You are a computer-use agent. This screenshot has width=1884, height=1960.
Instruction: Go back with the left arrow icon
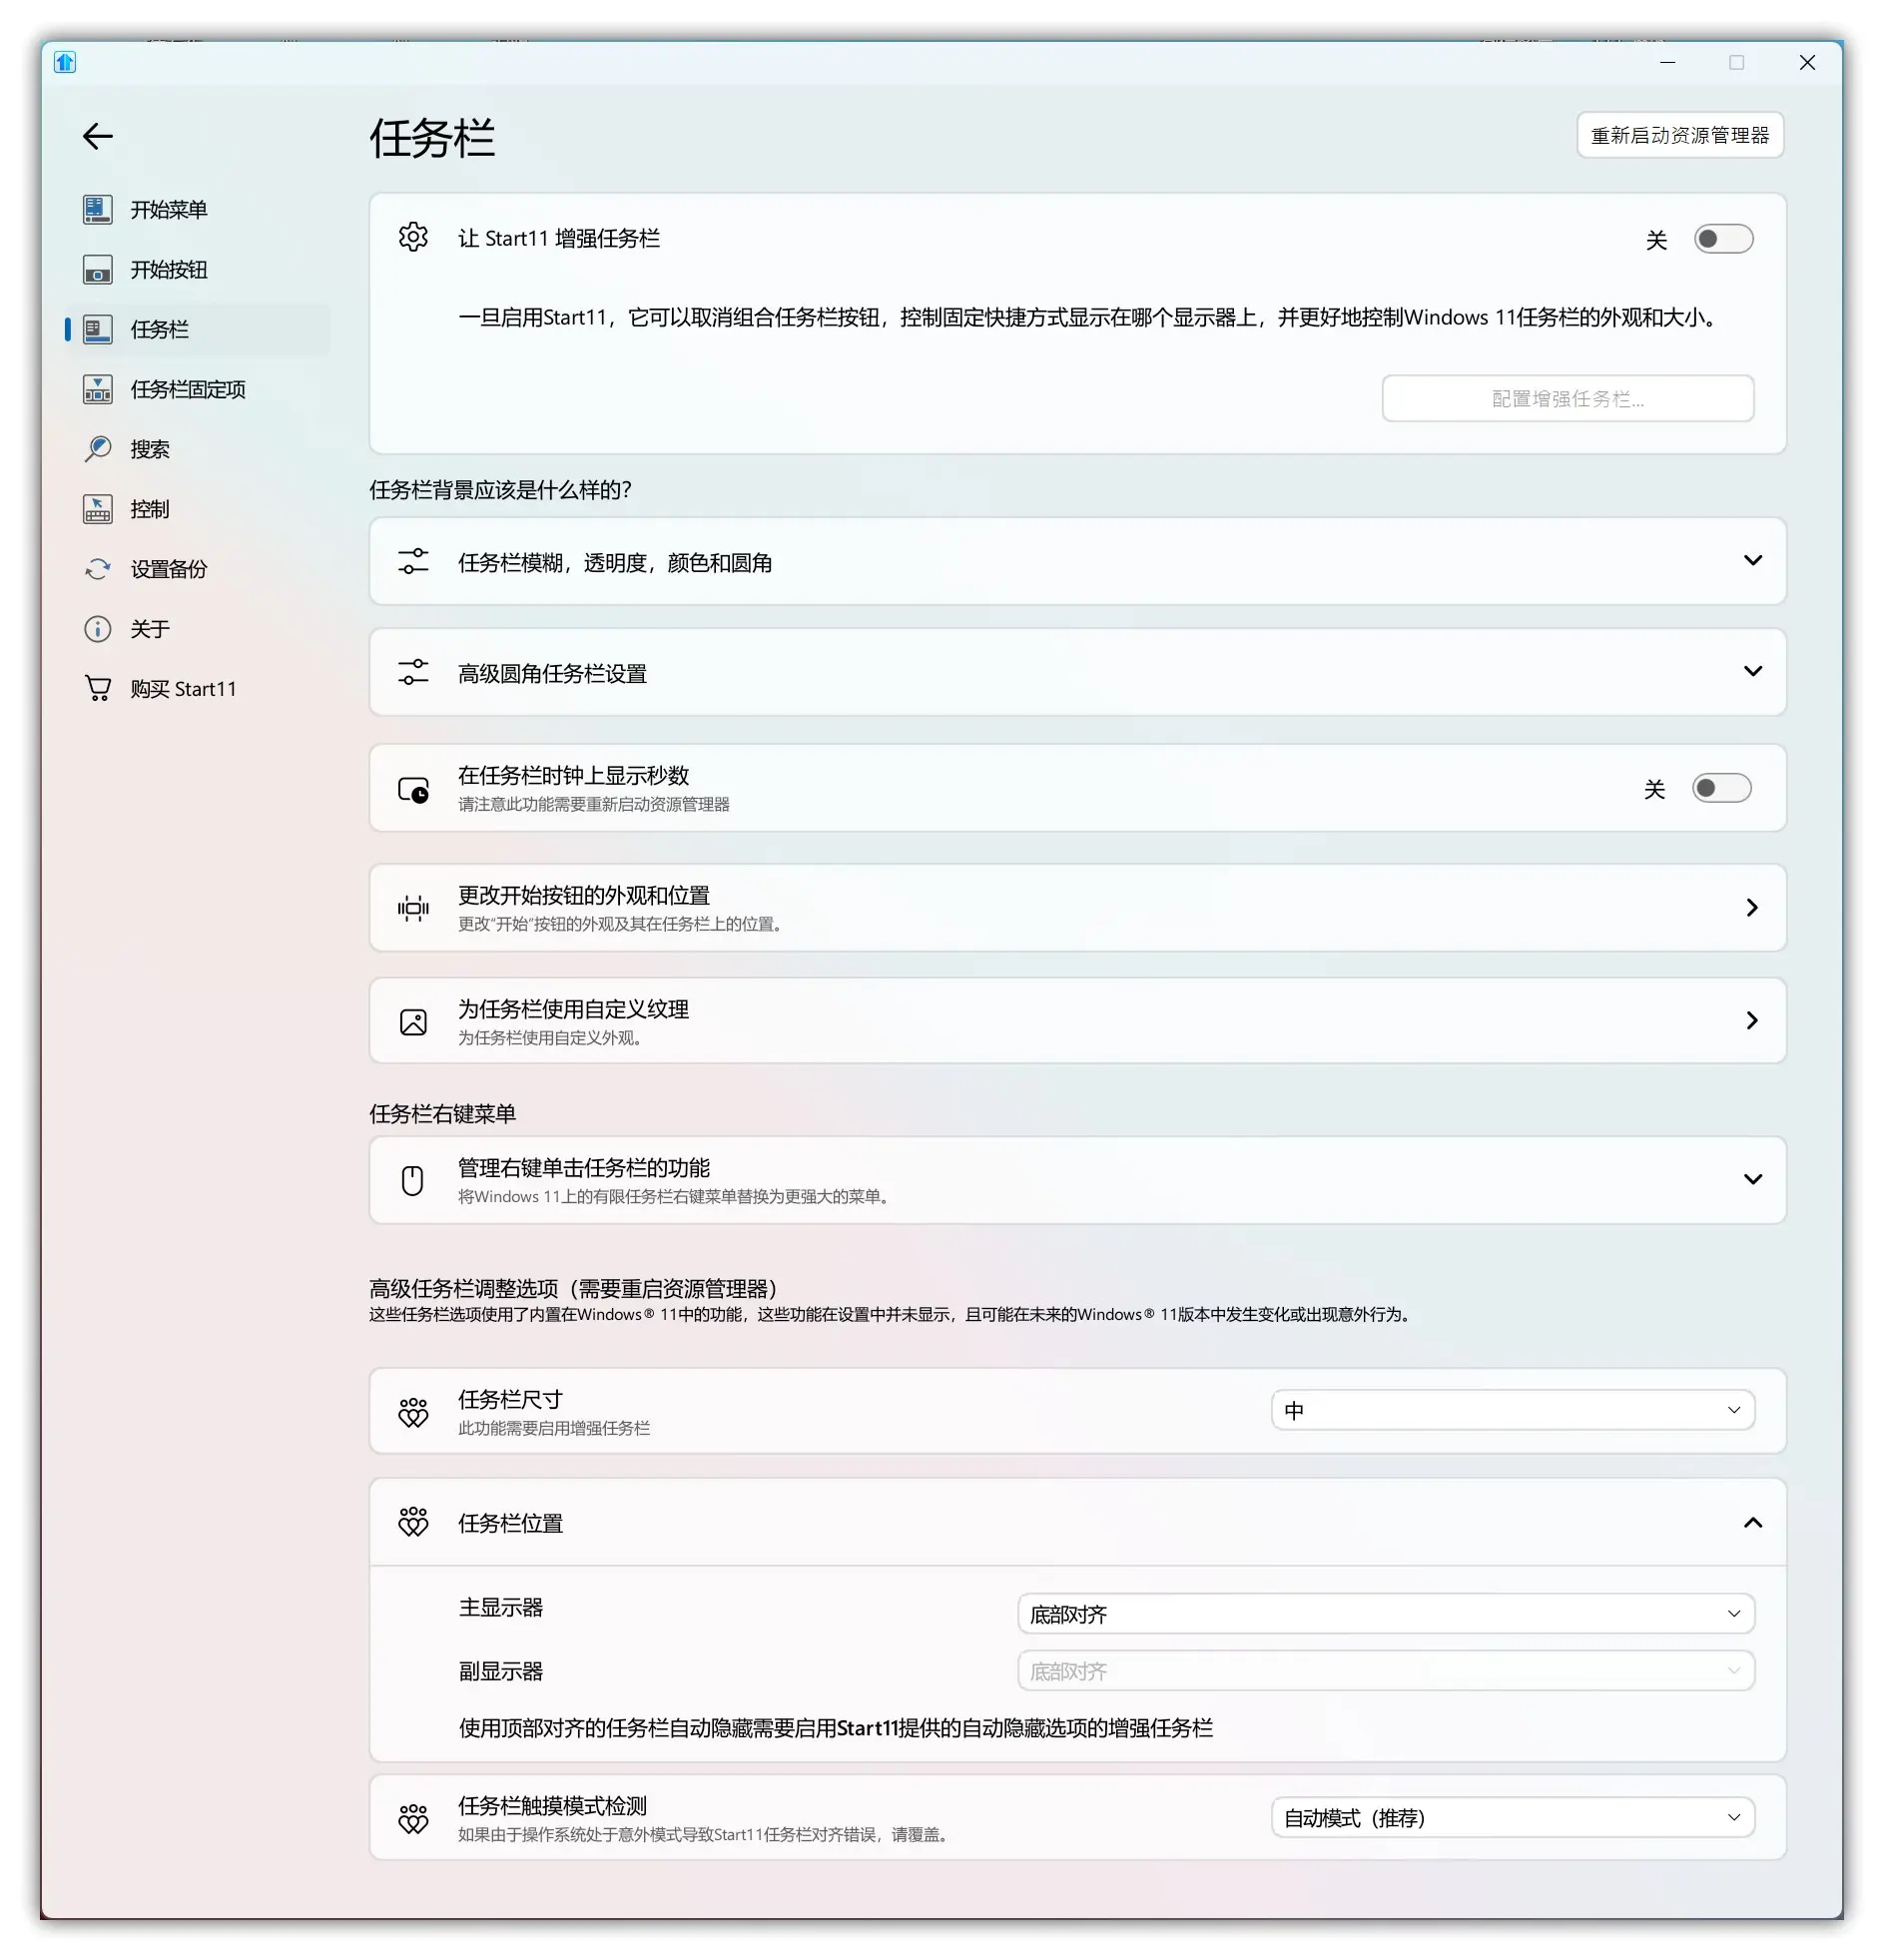point(97,136)
